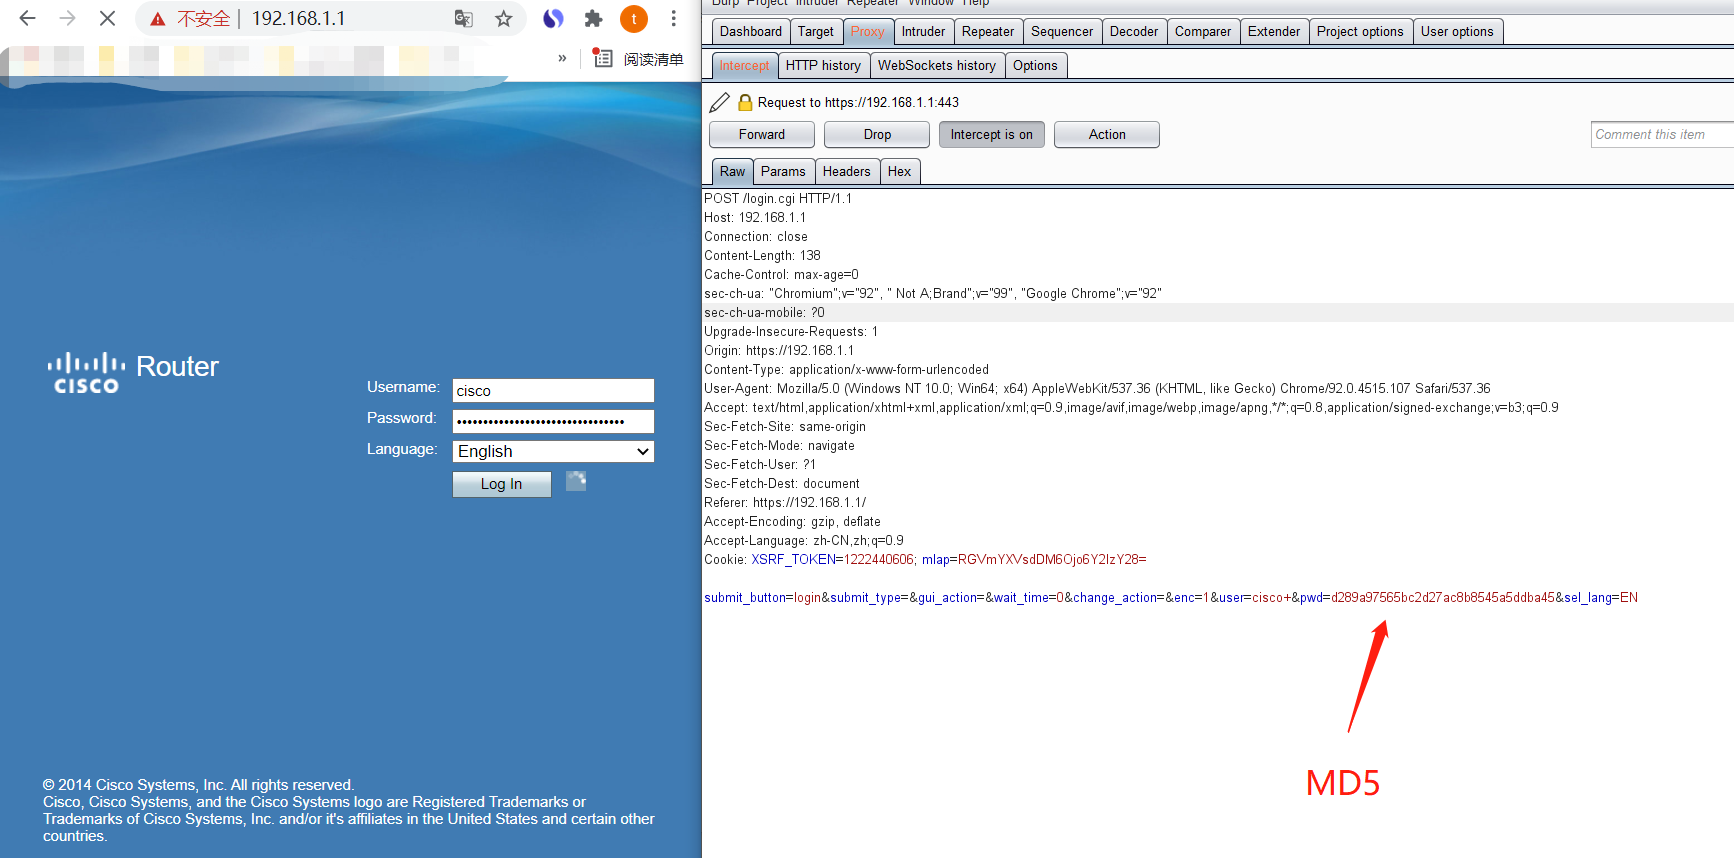Click the translate page icon
Image resolution: width=1734 pixels, height=858 pixels.
(x=463, y=18)
